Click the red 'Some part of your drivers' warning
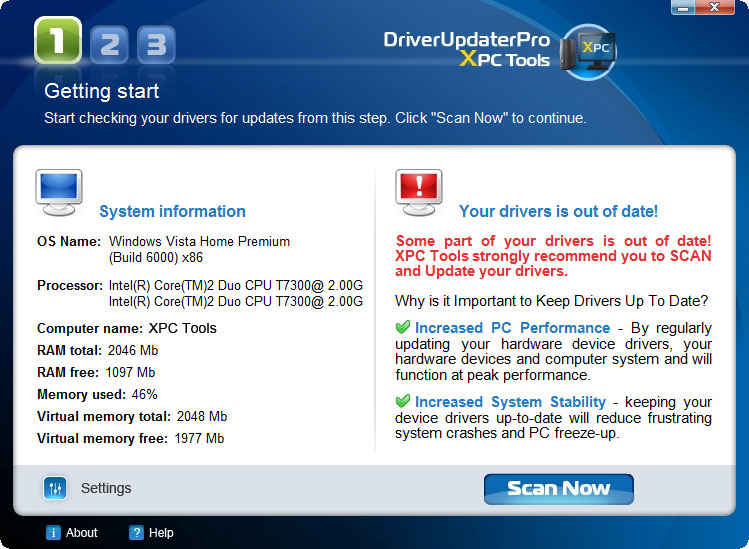 click(553, 256)
